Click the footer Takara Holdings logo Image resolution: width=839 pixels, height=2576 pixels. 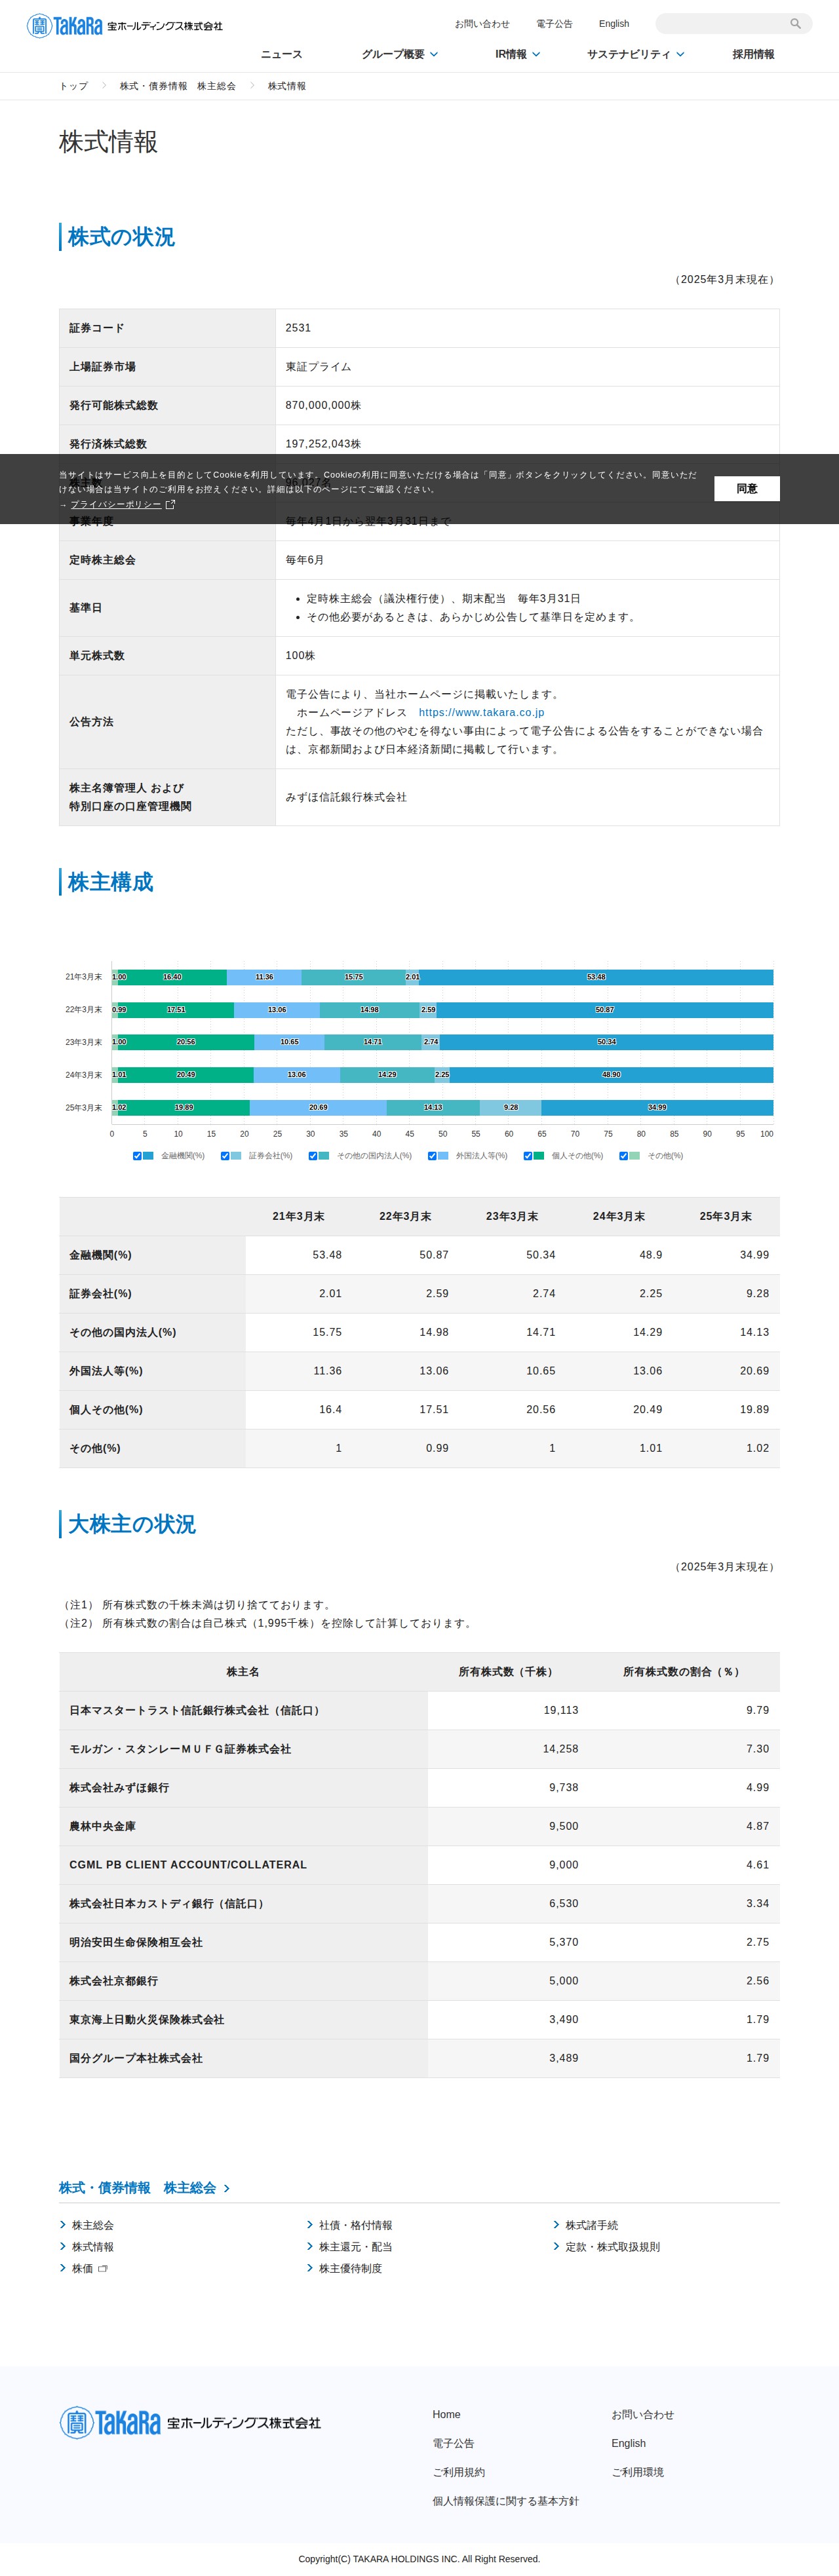(190, 2422)
